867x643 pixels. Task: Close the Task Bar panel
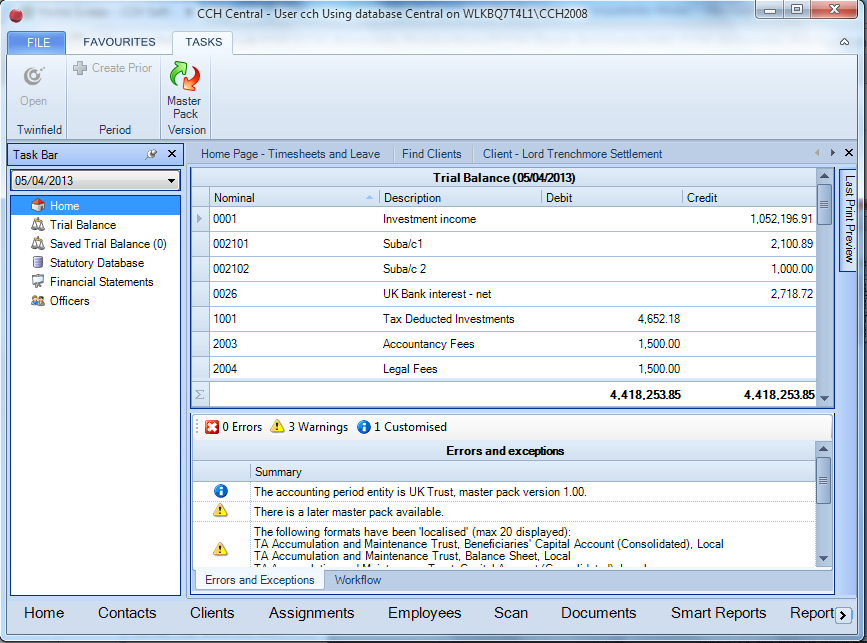coord(172,154)
